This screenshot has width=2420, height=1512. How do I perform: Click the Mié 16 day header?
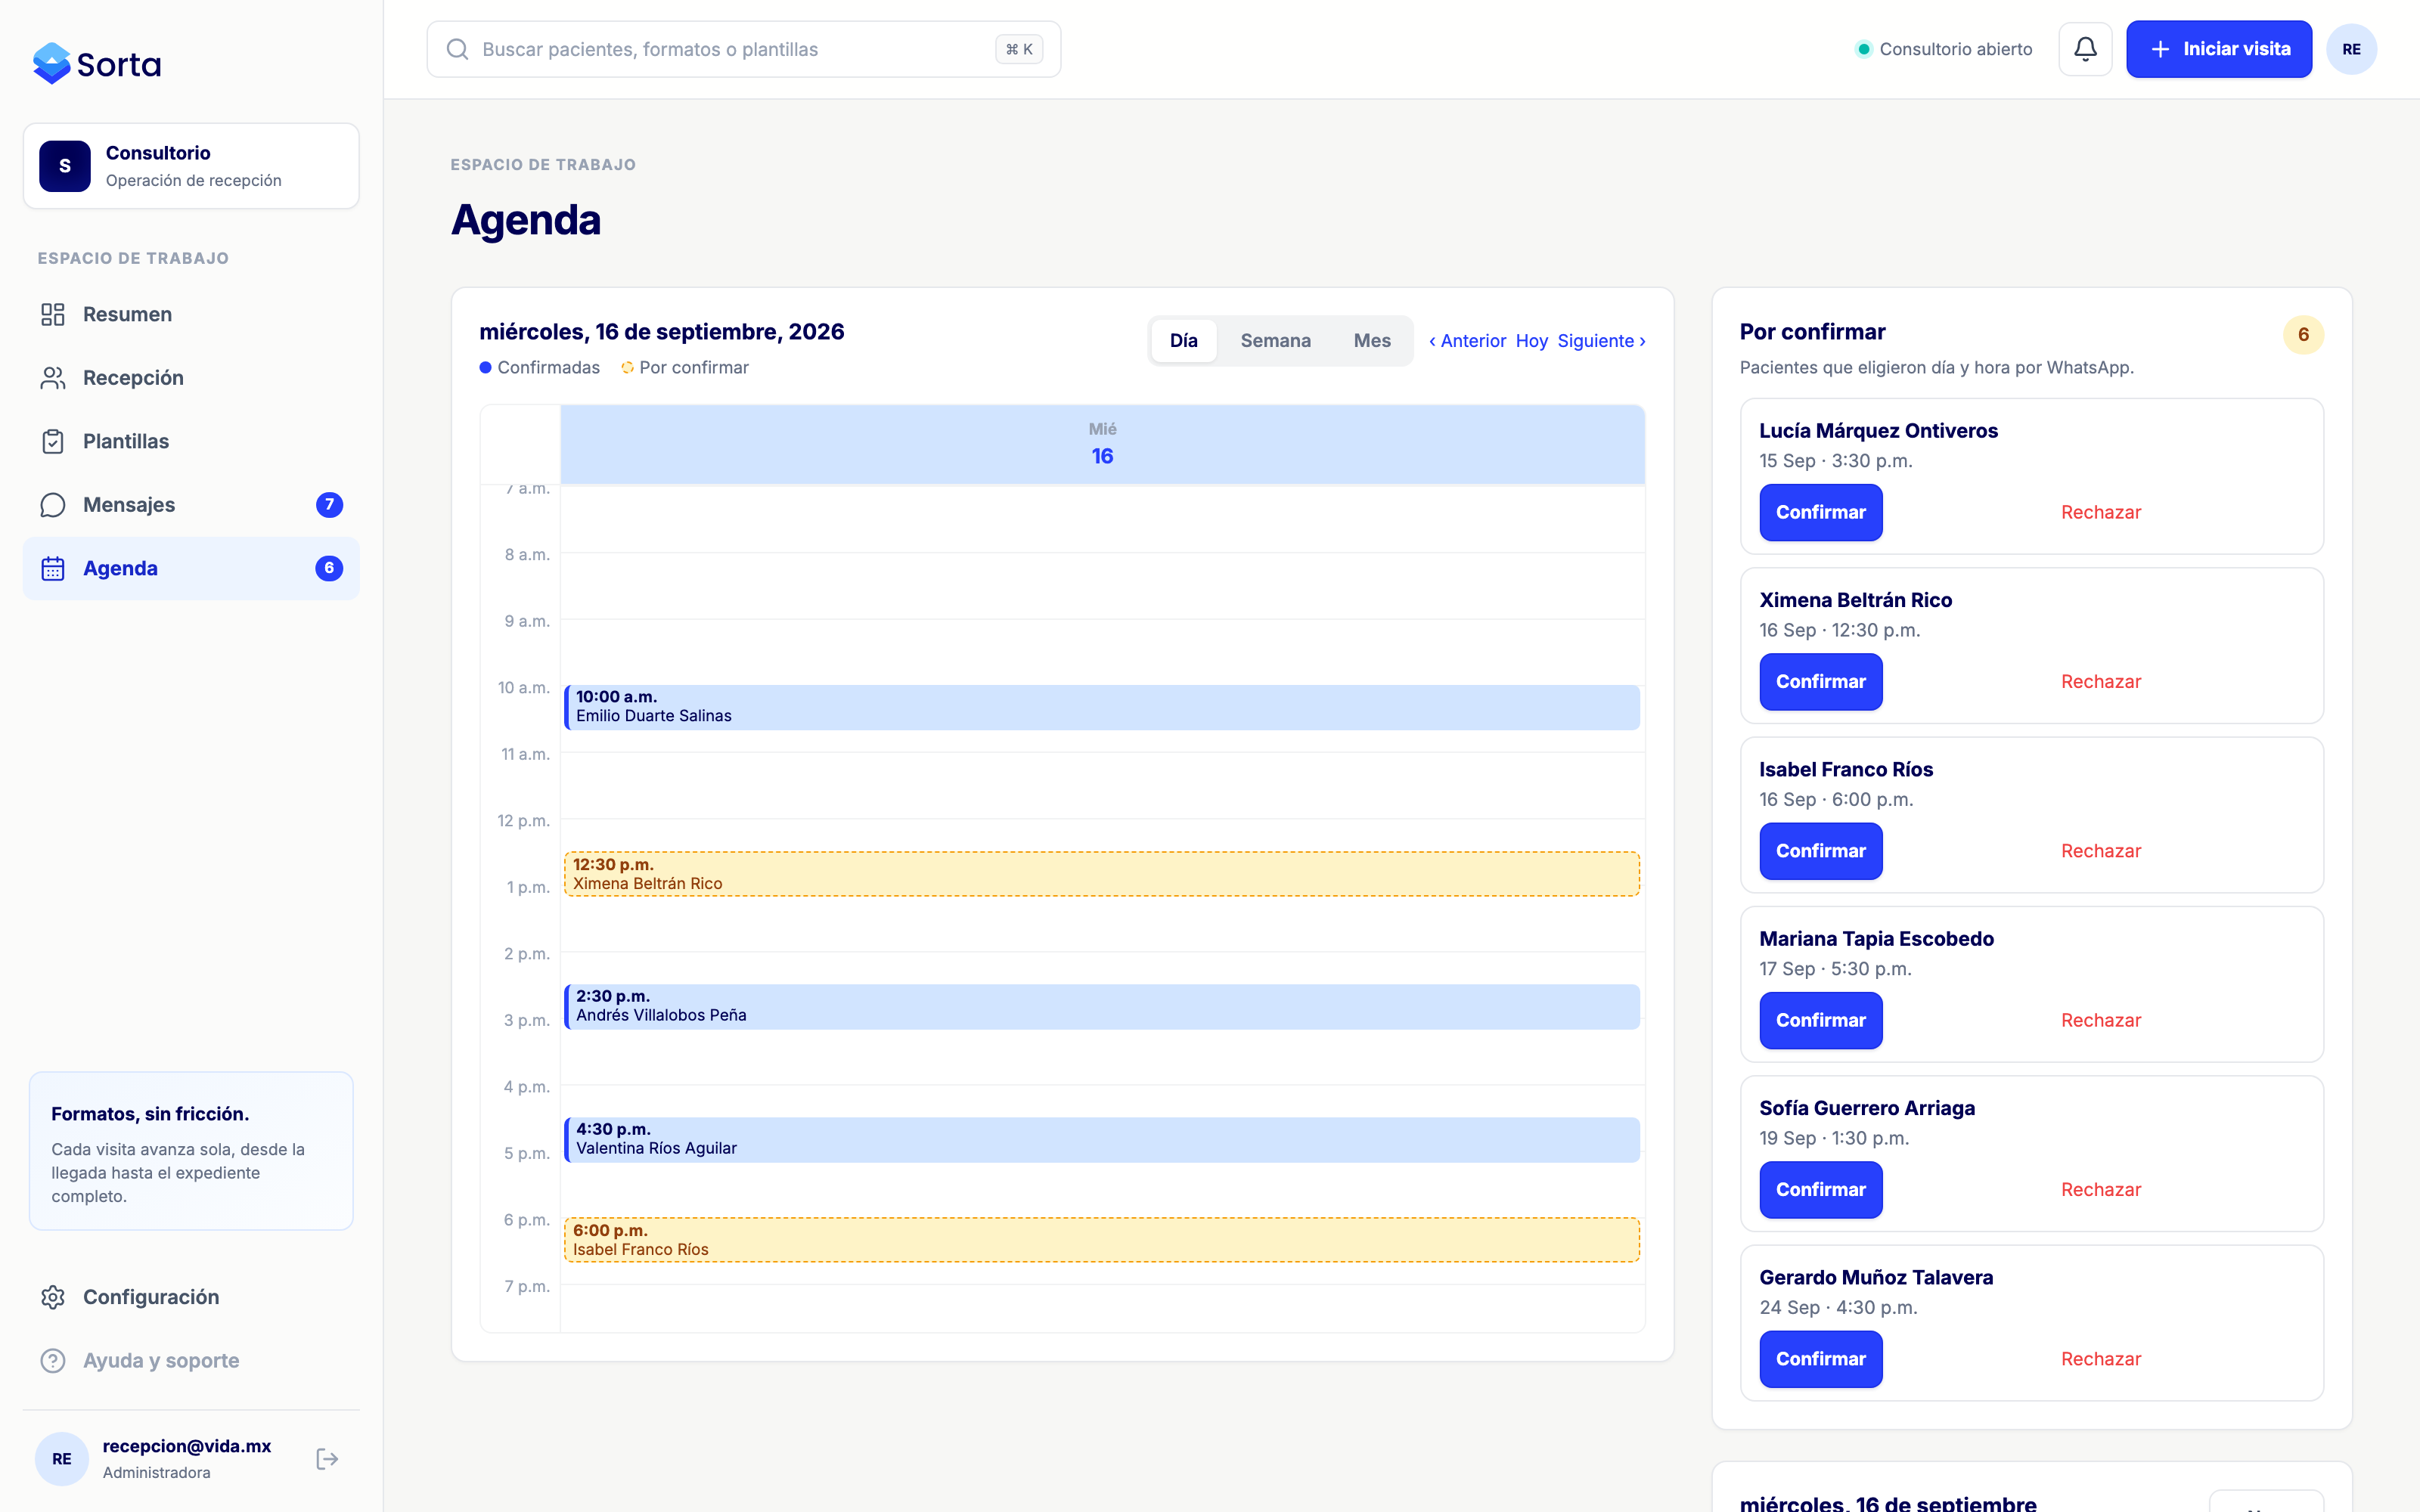coord(1102,444)
